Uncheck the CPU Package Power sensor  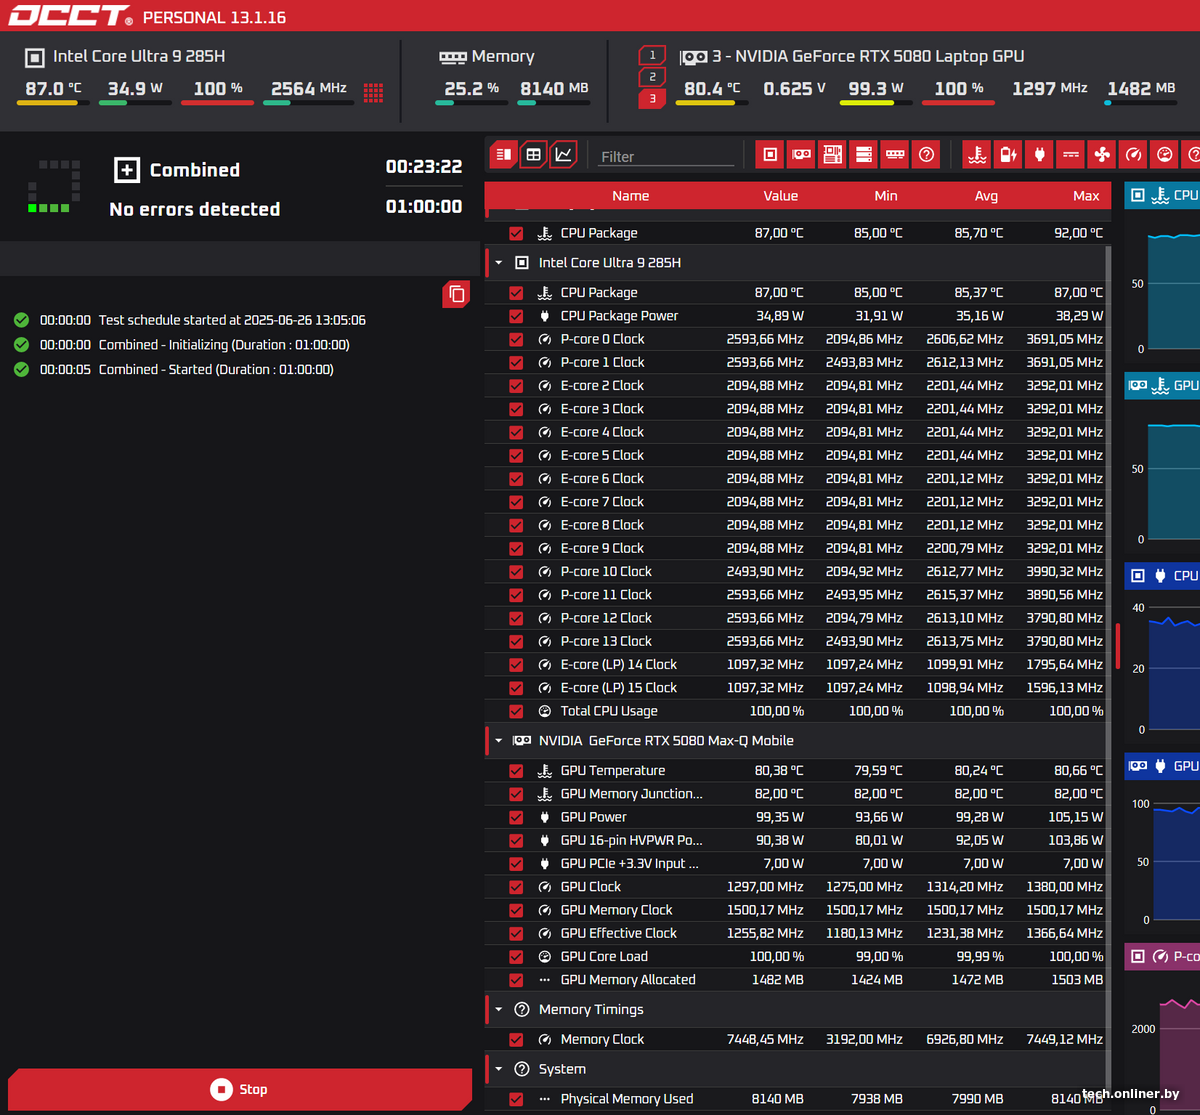click(516, 316)
